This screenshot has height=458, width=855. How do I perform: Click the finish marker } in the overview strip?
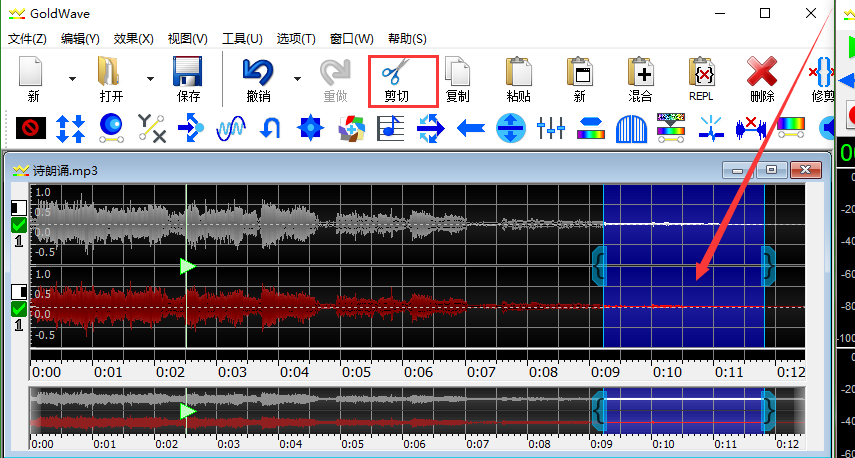tap(768, 411)
